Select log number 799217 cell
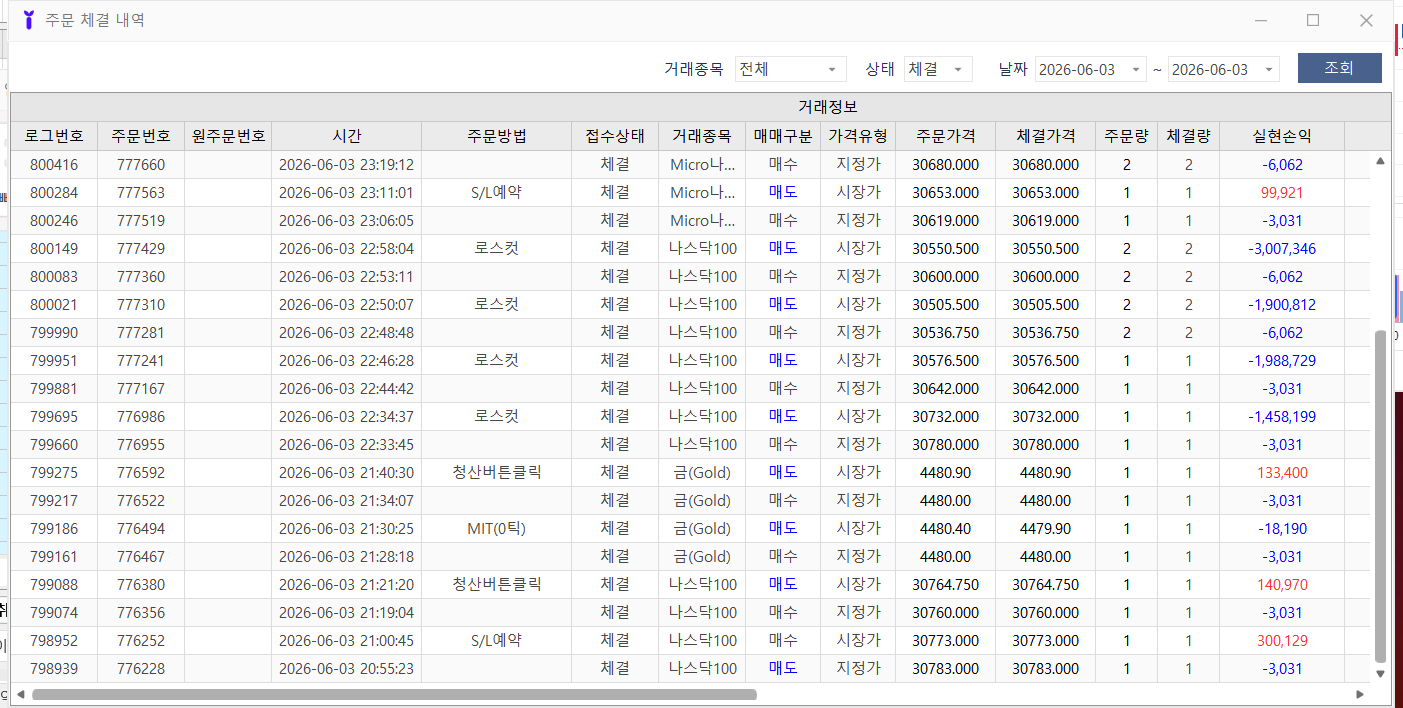 pyautogui.click(x=54, y=501)
